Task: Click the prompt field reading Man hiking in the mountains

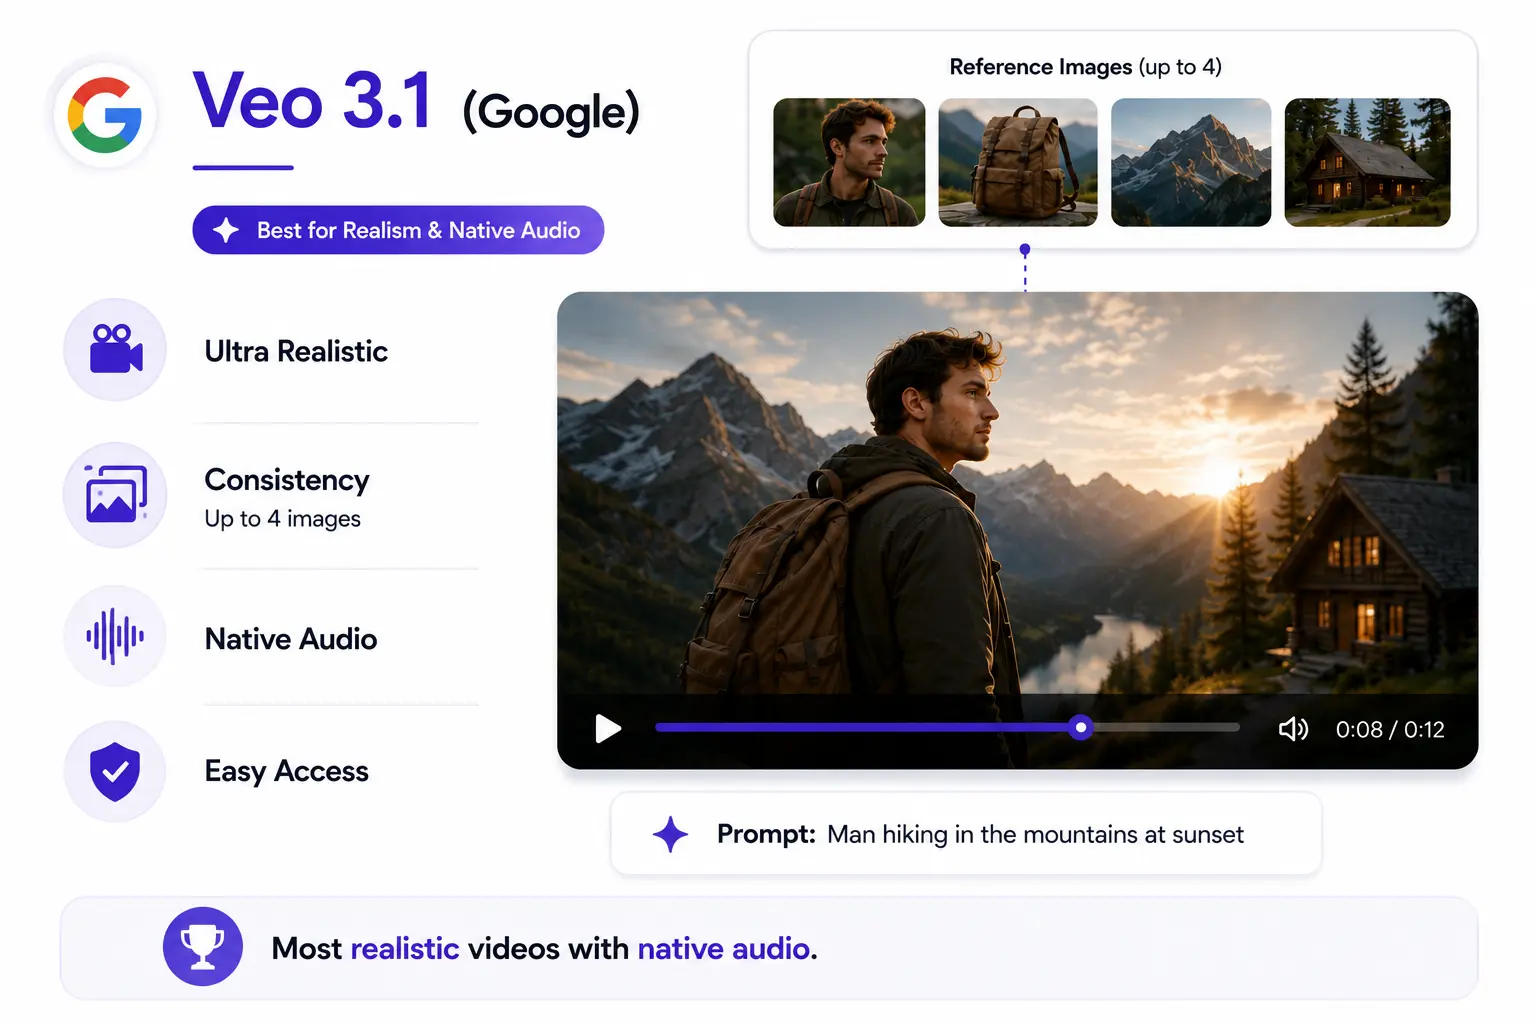Action: (966, 834)
